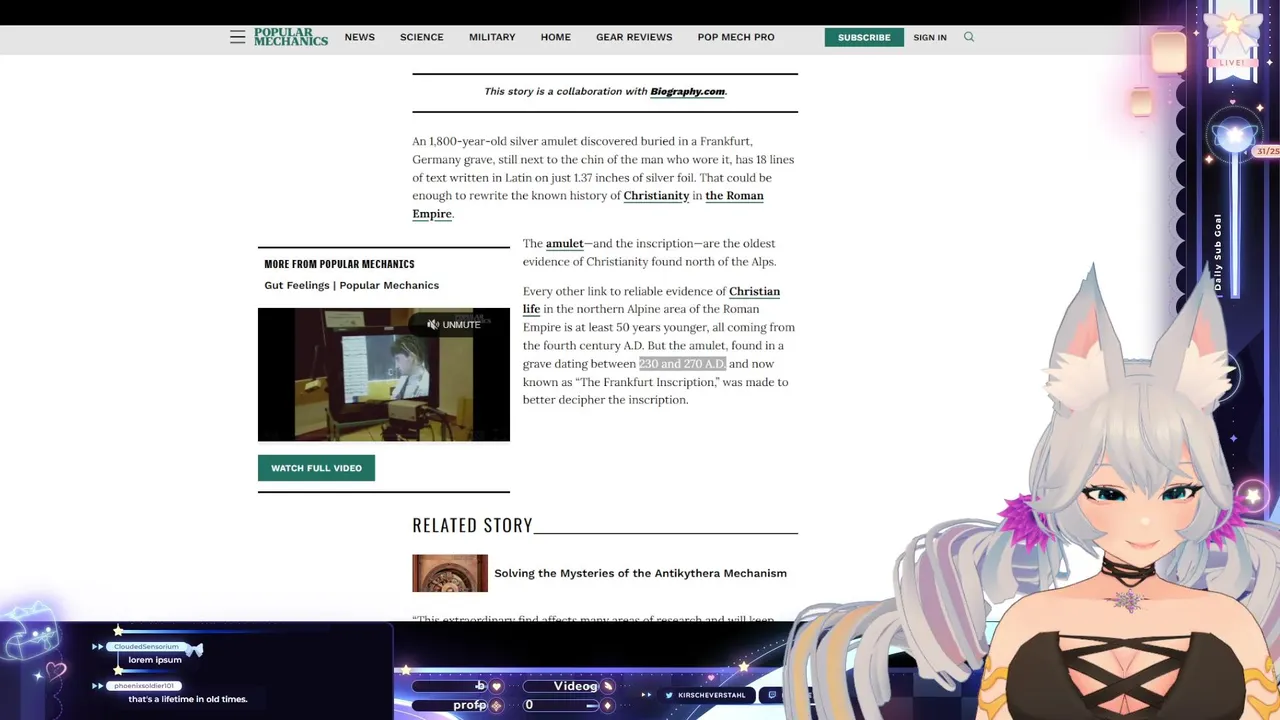The width and height of the screenshot is (1280, 720).
Task: Click chat message 'lorem ipsum'
Action: click(x=155, y=660)
